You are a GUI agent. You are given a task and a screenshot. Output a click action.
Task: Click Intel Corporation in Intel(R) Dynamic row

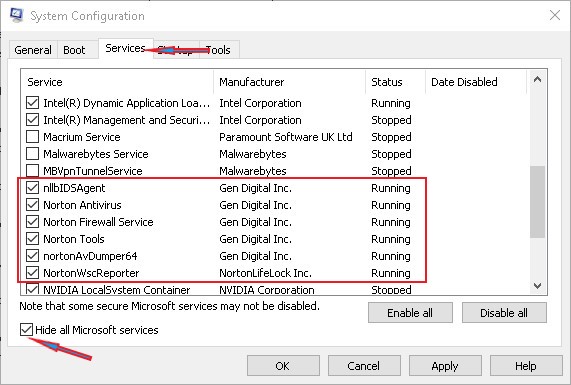260,103
